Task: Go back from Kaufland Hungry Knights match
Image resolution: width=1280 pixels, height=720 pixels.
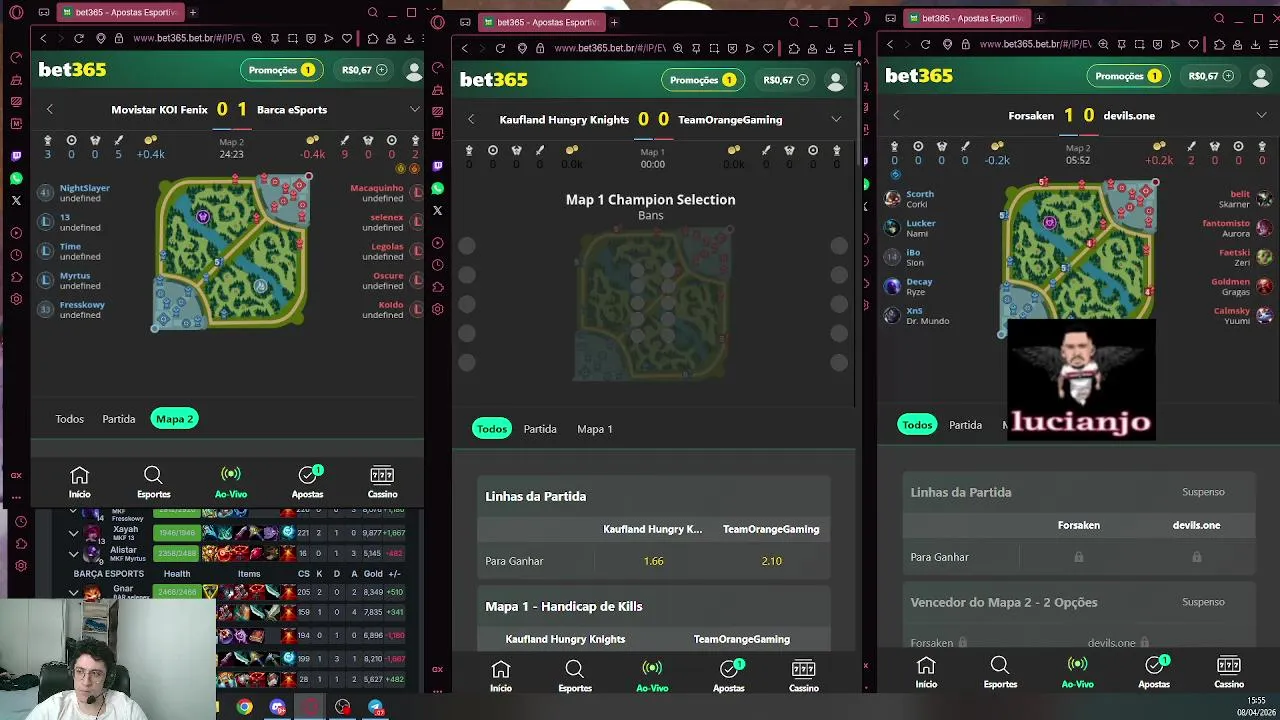Action: 471,119
